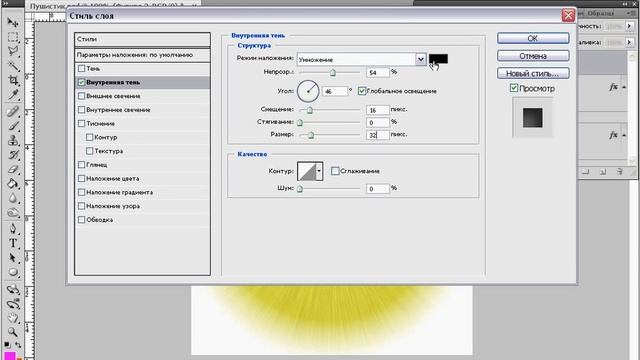The width and height of the screenshot is (640, 360).
Task: Click the Отмена cancel button
Action: [533, 56]
